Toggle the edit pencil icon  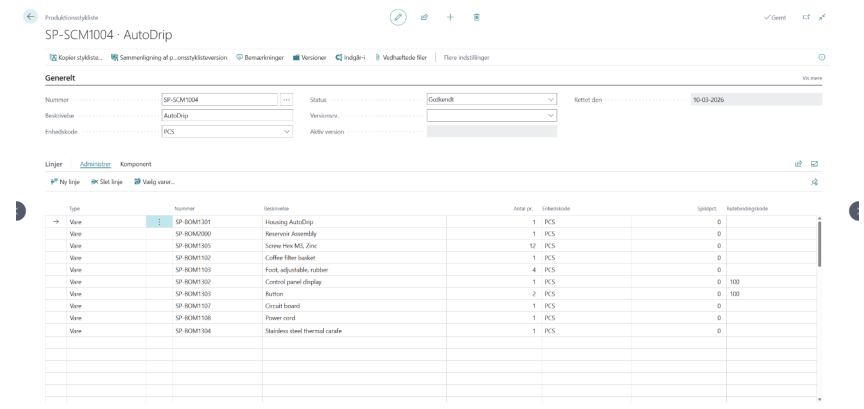tap(398, 17)
